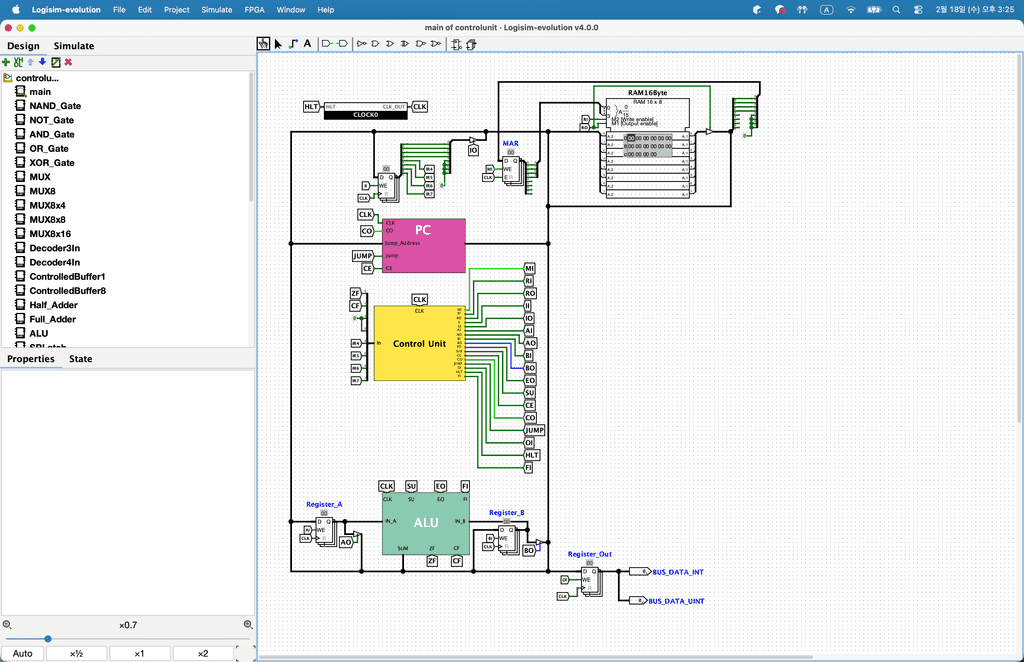Viewport: 1024px width, 662px height.
Task: Switch to the Simulate tab in the sidebar
Action: (x=74, y=46)
